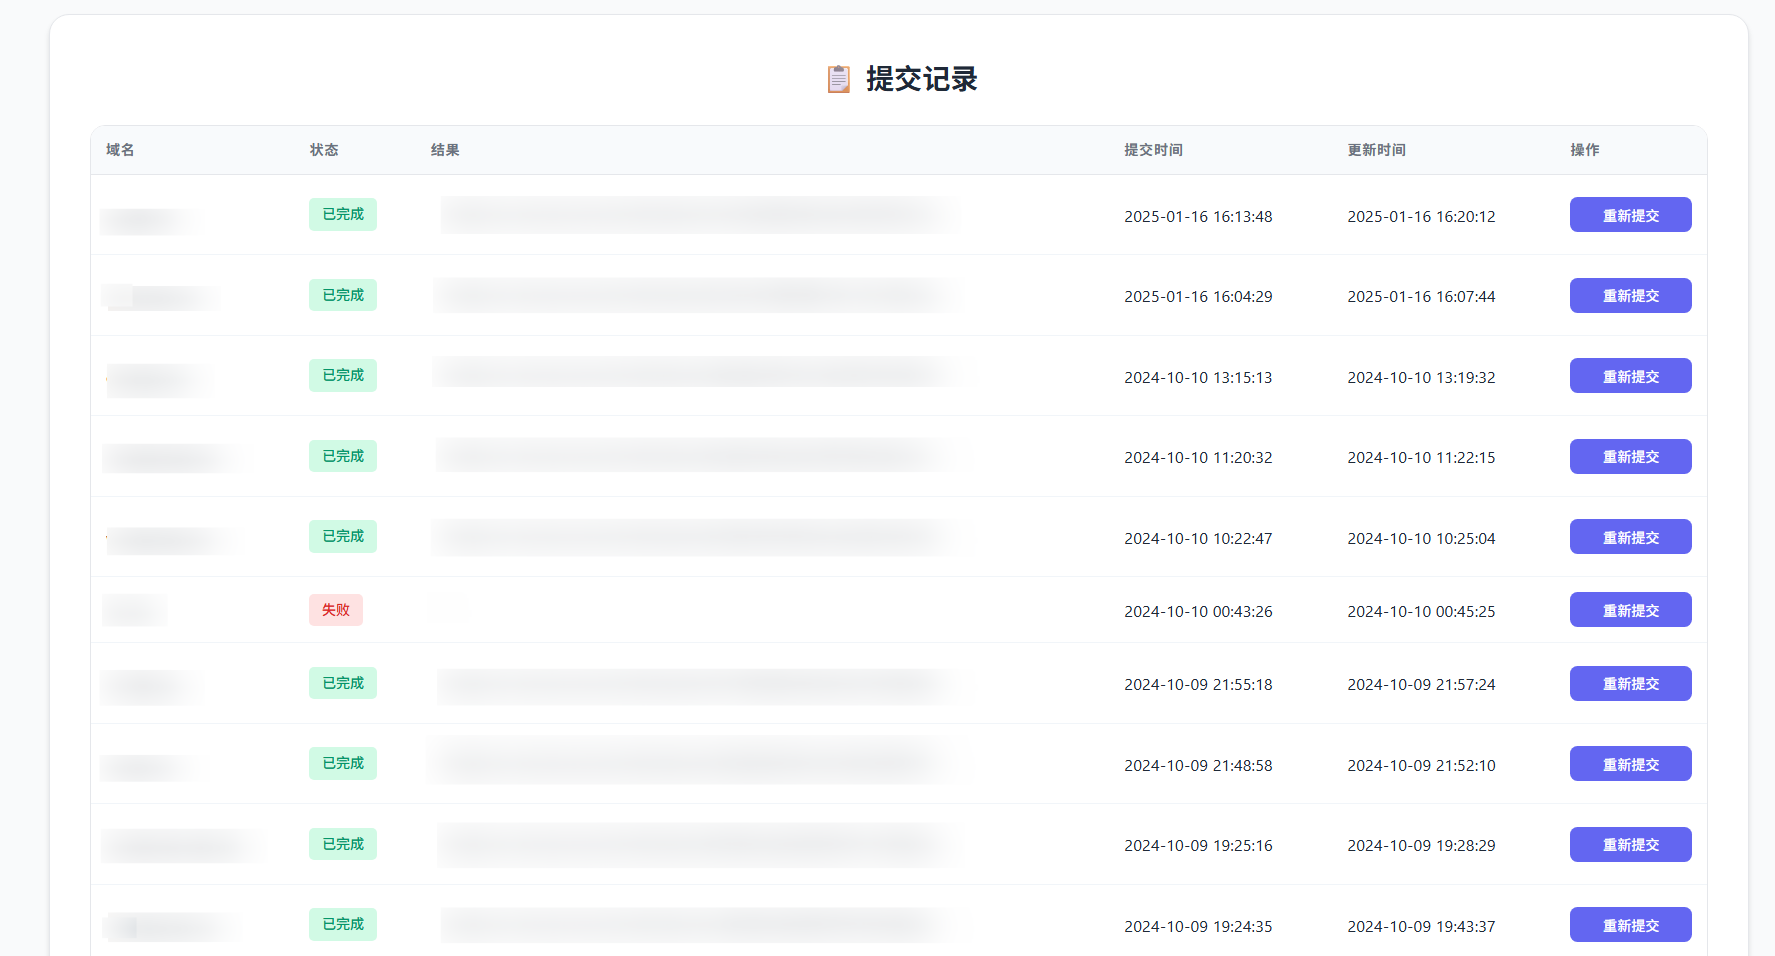Resubmit the failed 2024-10-10 00:43:26 record
This screenshot has height=956, width=1775.
[x=1630, y=610]
